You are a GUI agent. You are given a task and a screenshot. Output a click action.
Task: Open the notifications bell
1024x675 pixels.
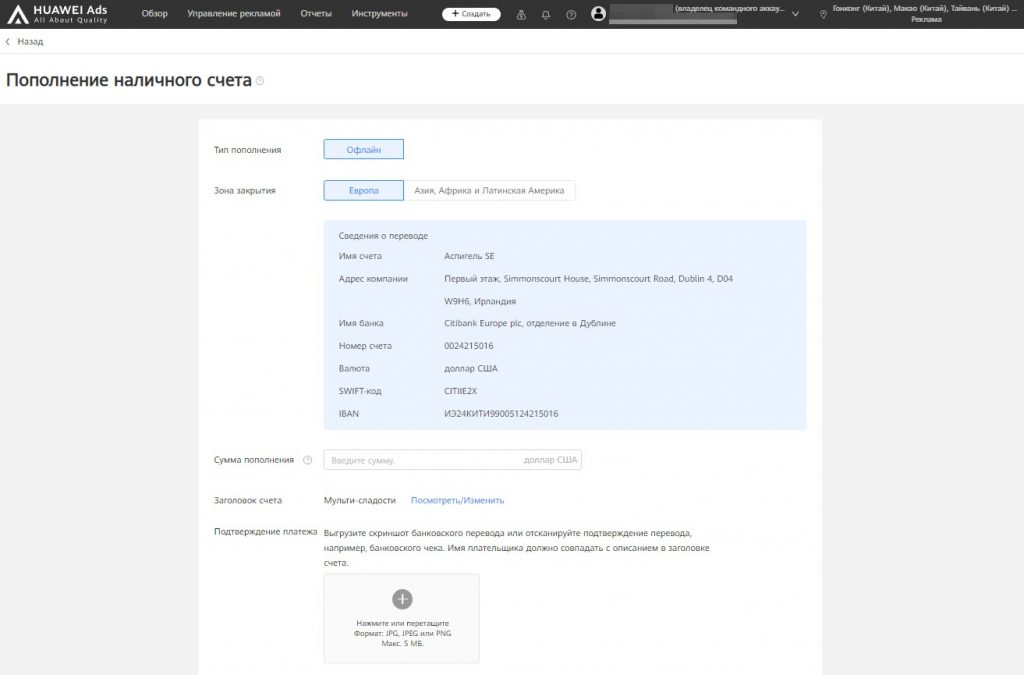click(x=545, y=14)
